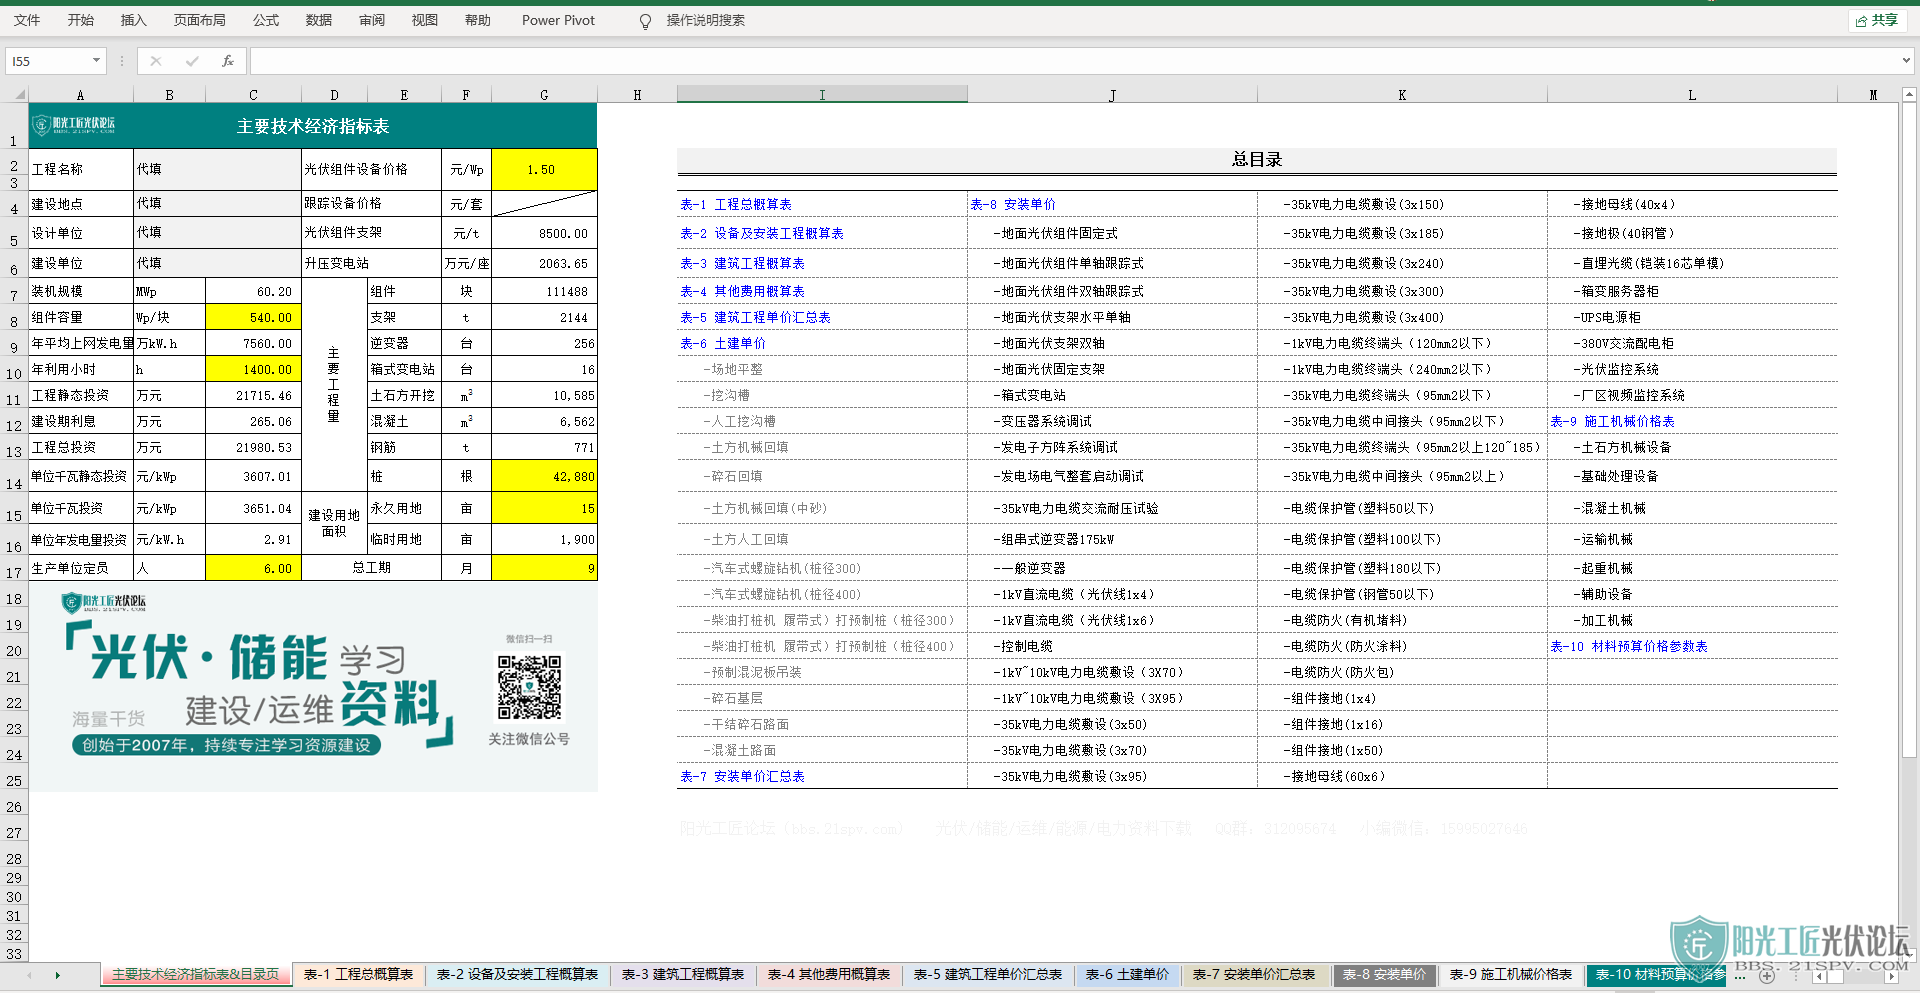Follow the 表-10 材料预算价格参数表 link
1920x993 pixels.
1629,646
